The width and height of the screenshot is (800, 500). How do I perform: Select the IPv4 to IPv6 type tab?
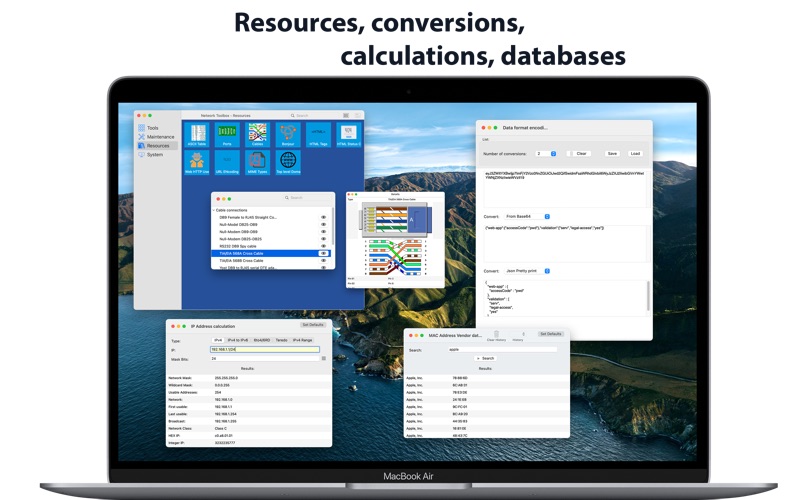(238, 340)
